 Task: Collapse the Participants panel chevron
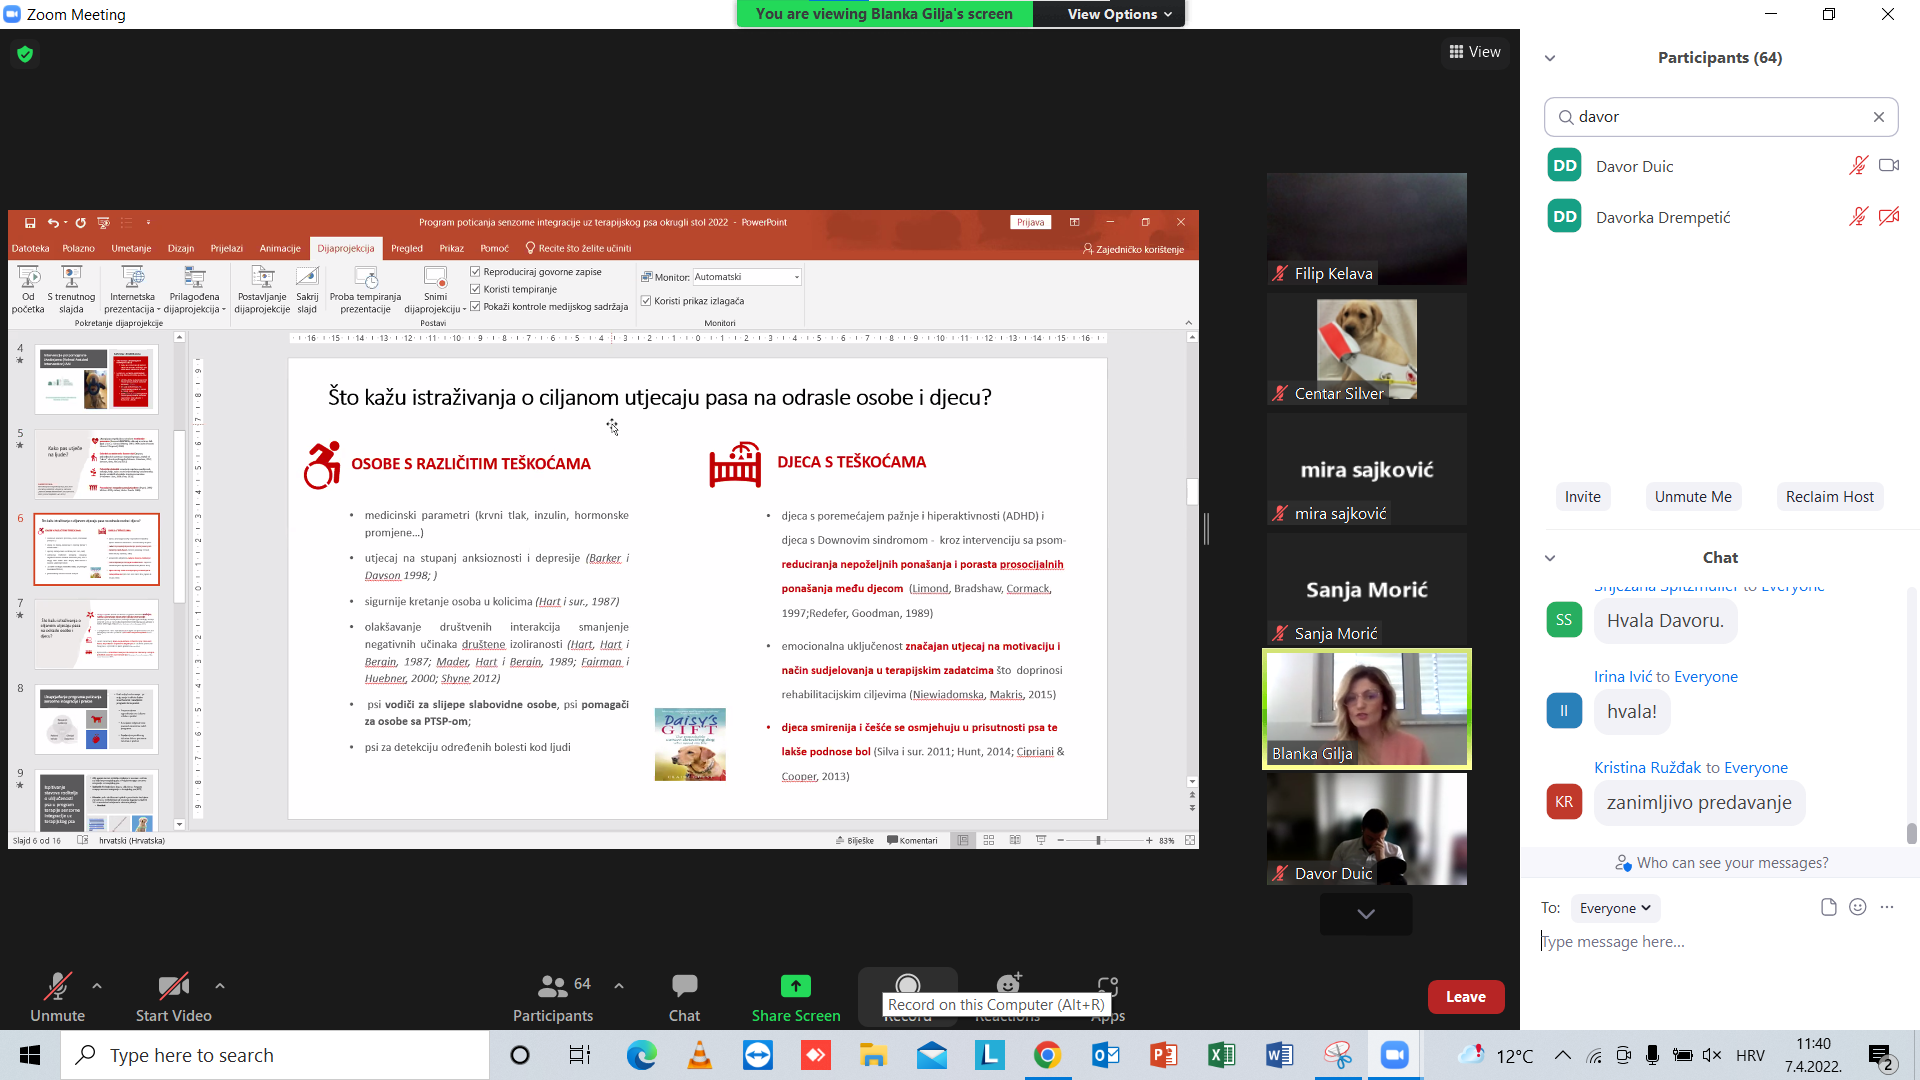[x=1550, y=58]
